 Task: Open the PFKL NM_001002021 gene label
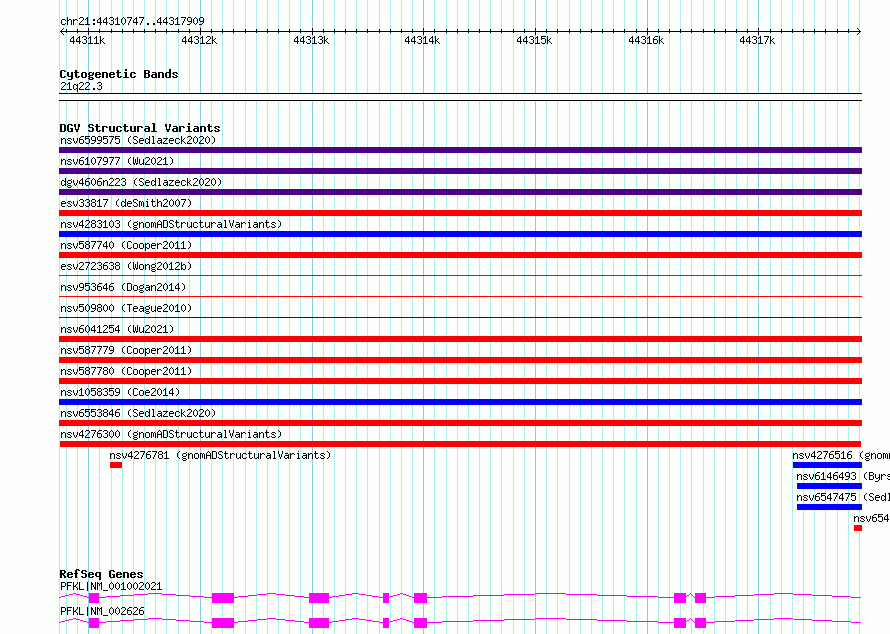tap(111, 586)
